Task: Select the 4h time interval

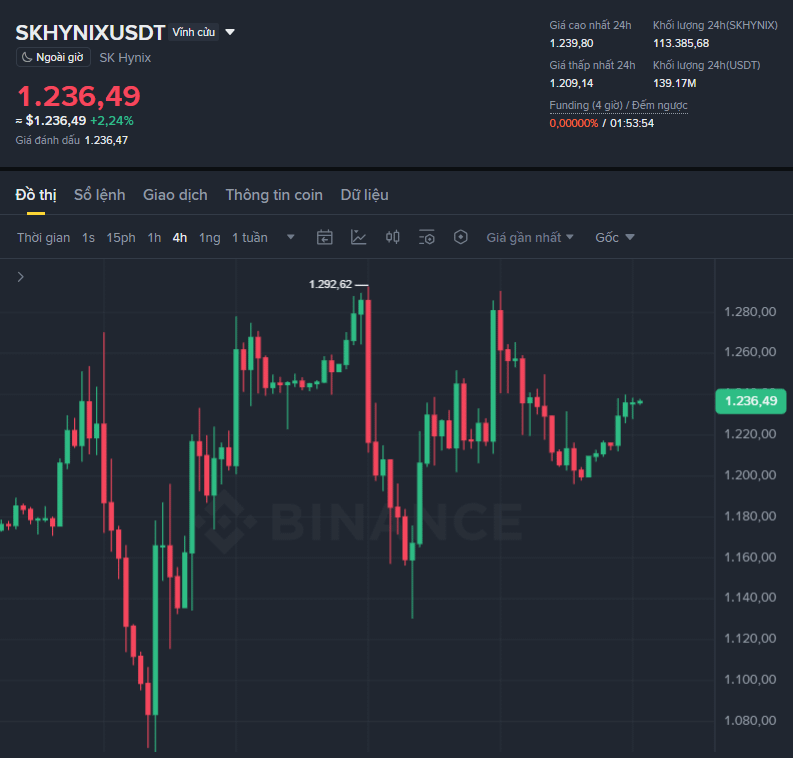Action: (180, 238)
